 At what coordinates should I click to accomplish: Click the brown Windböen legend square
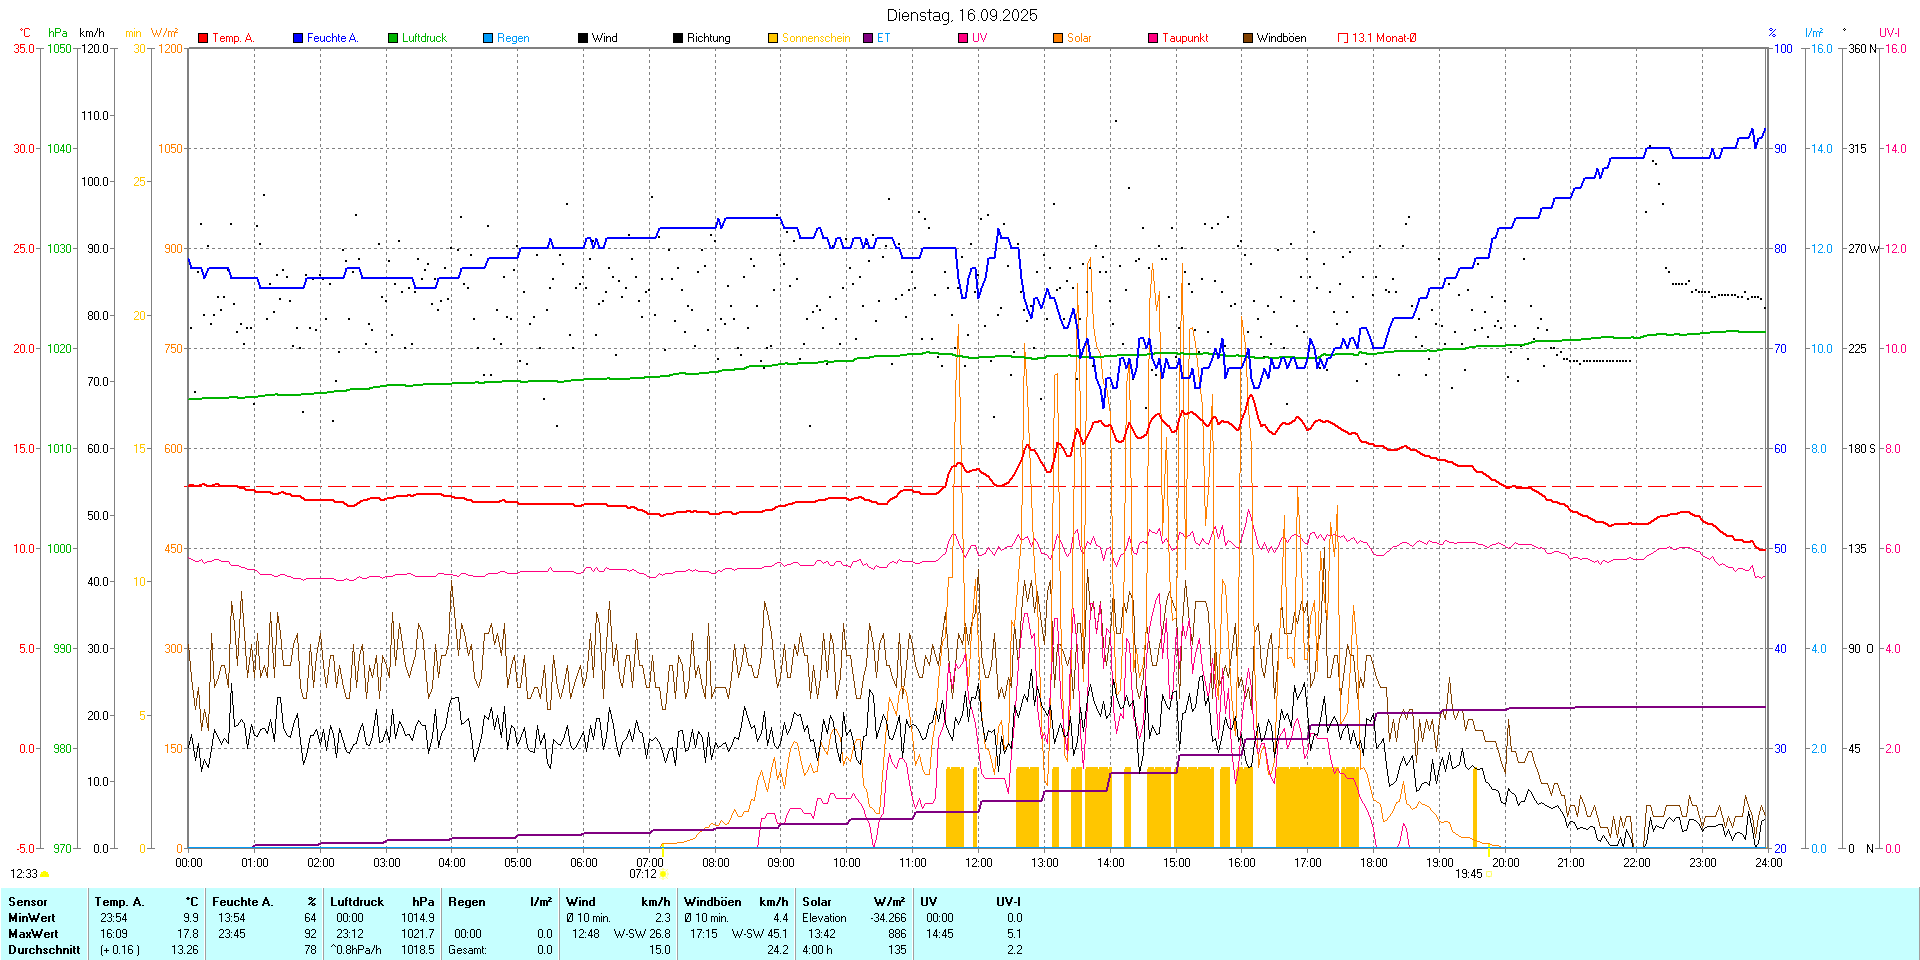pyautogui.click(x=1248, y=38)
